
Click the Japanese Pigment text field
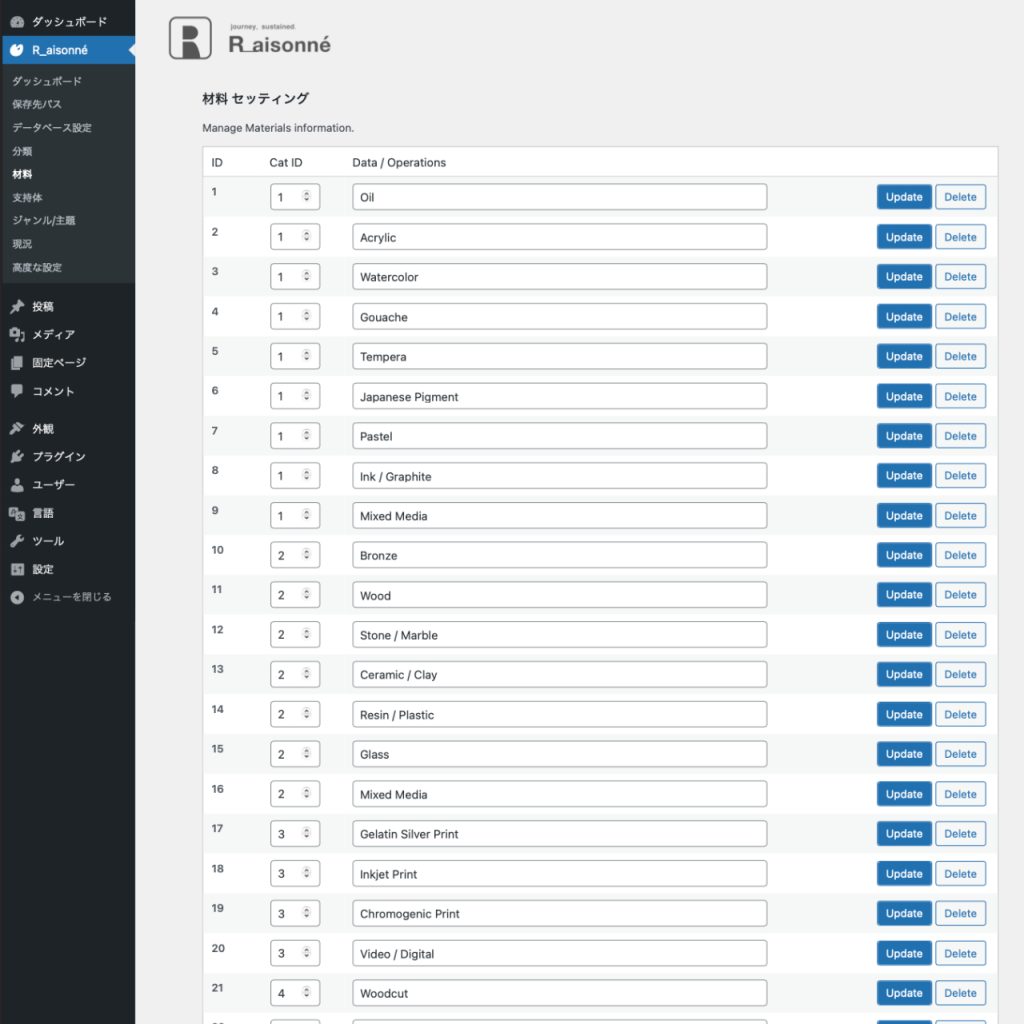pos(559,396)
